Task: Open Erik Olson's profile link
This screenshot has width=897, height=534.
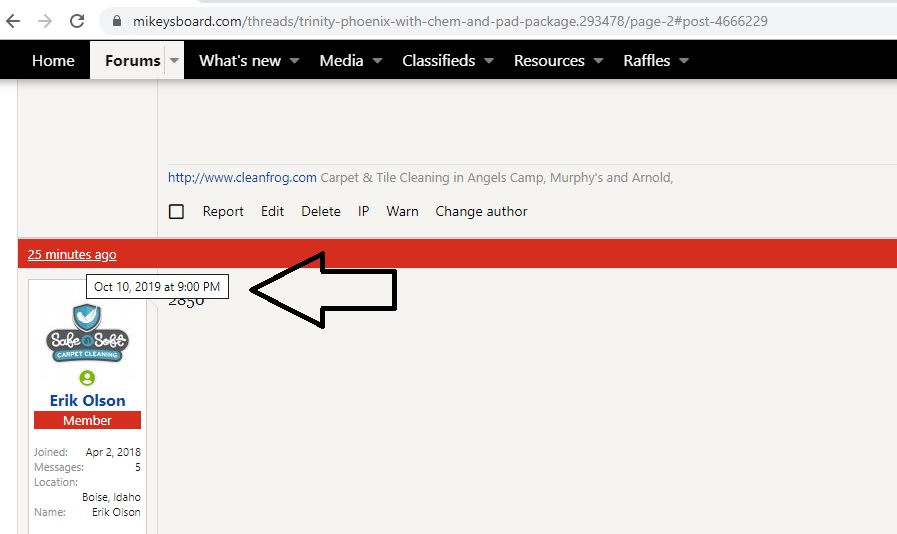Action: coord(87,400)
